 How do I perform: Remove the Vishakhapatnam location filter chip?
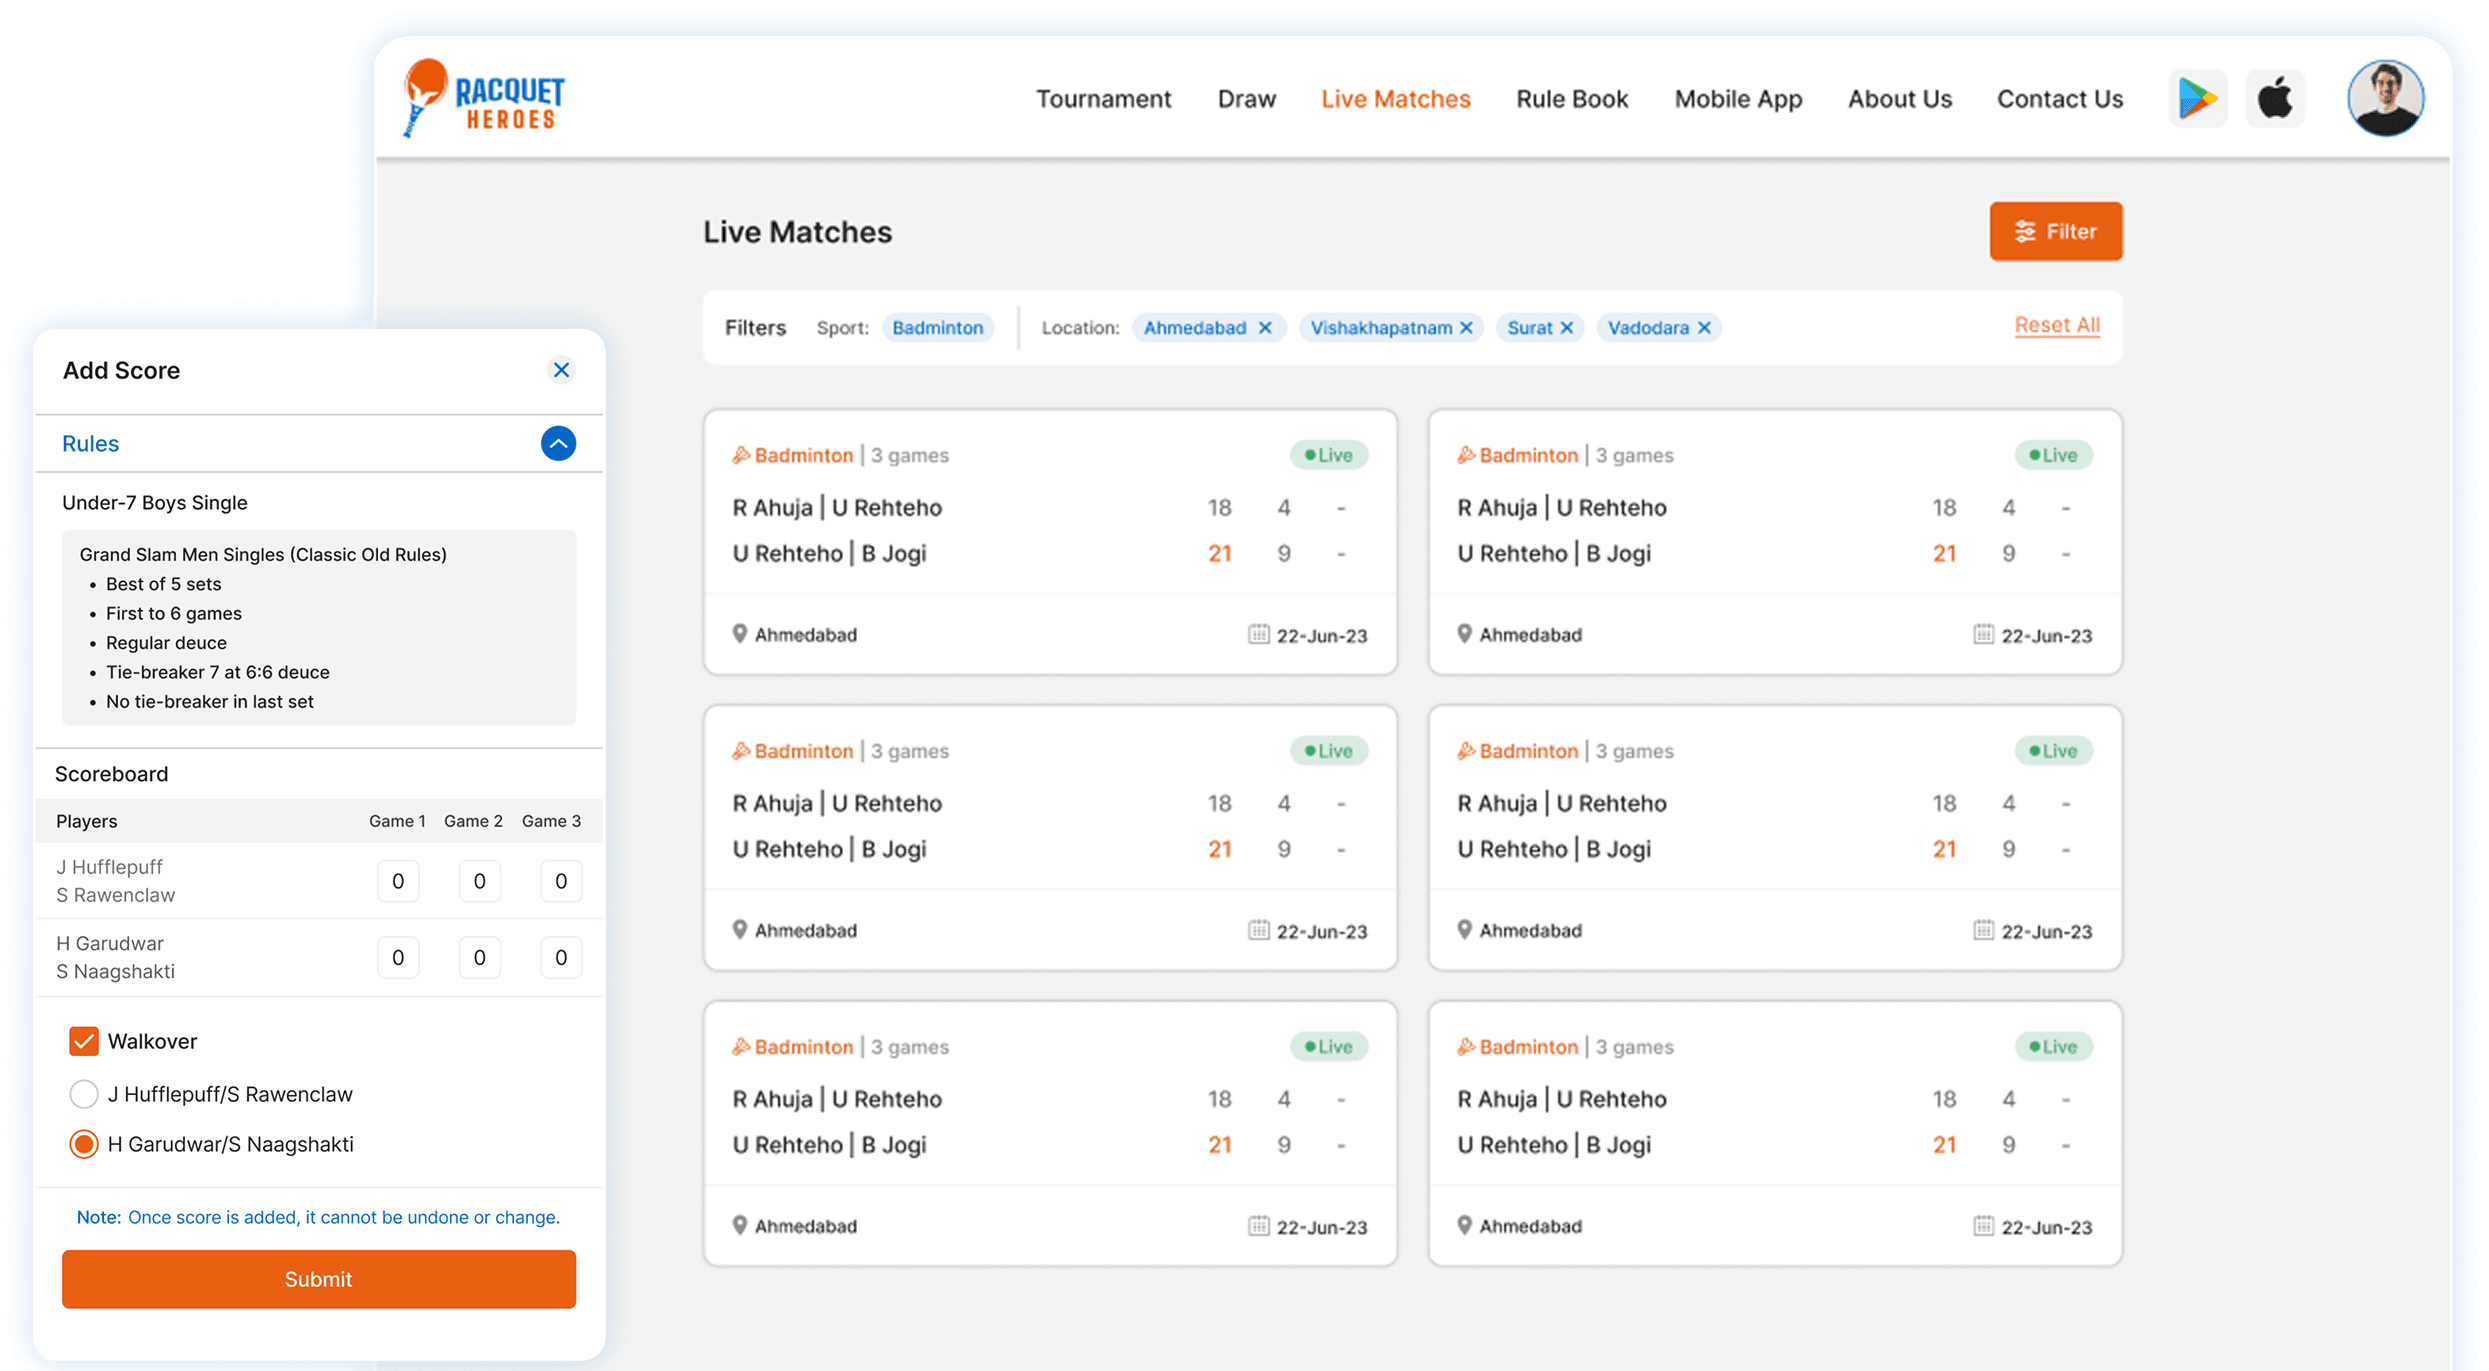pos(1466,328)
